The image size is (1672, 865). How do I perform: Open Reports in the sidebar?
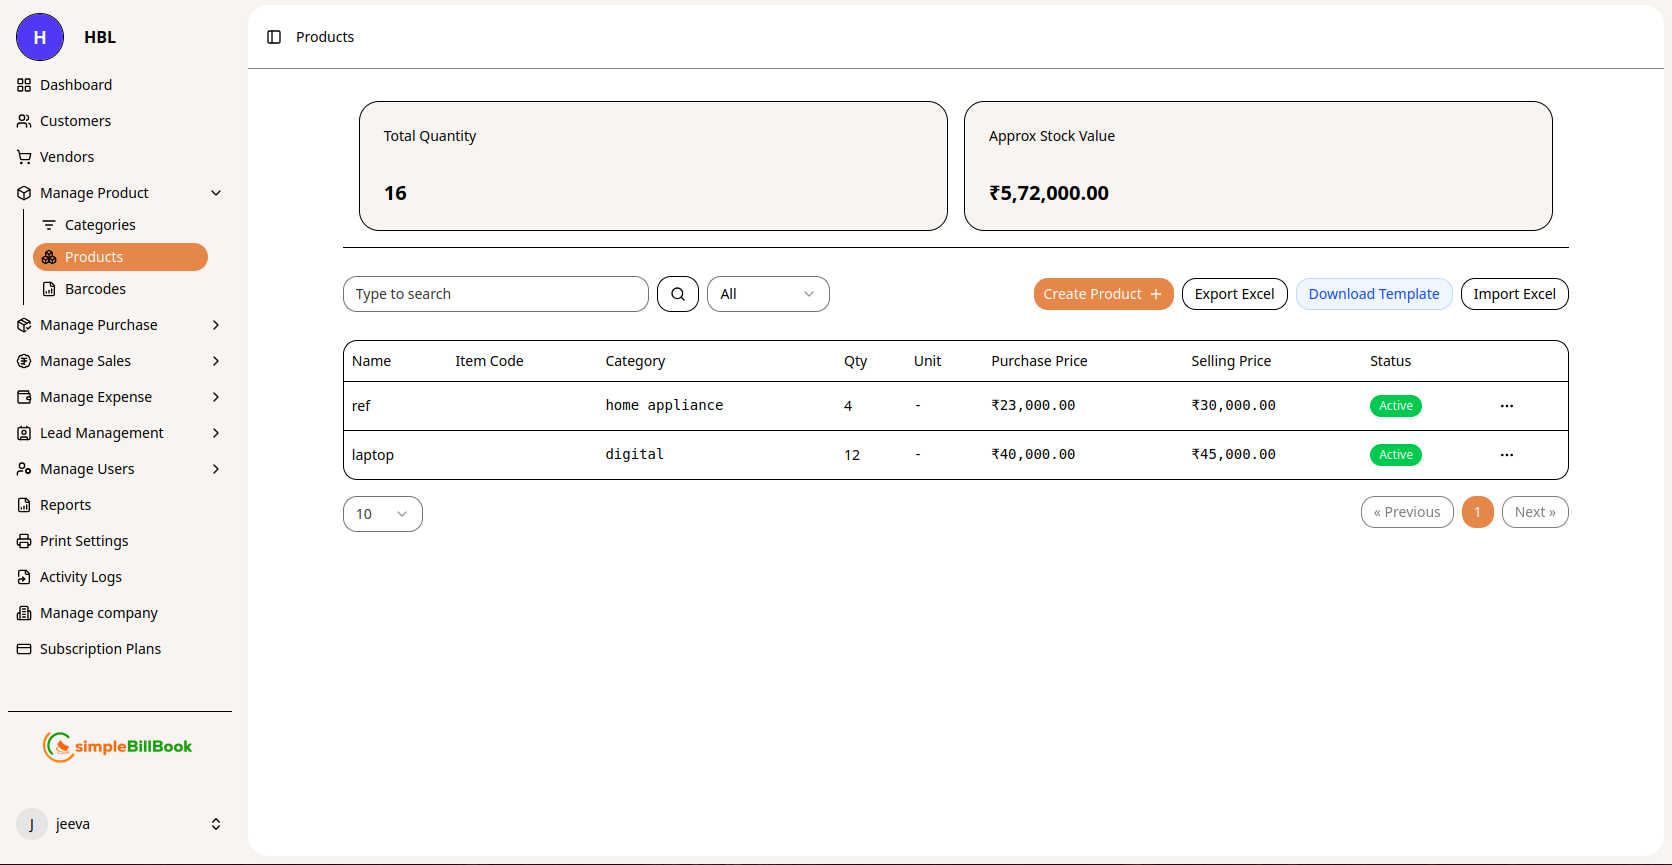pos(65,505)
